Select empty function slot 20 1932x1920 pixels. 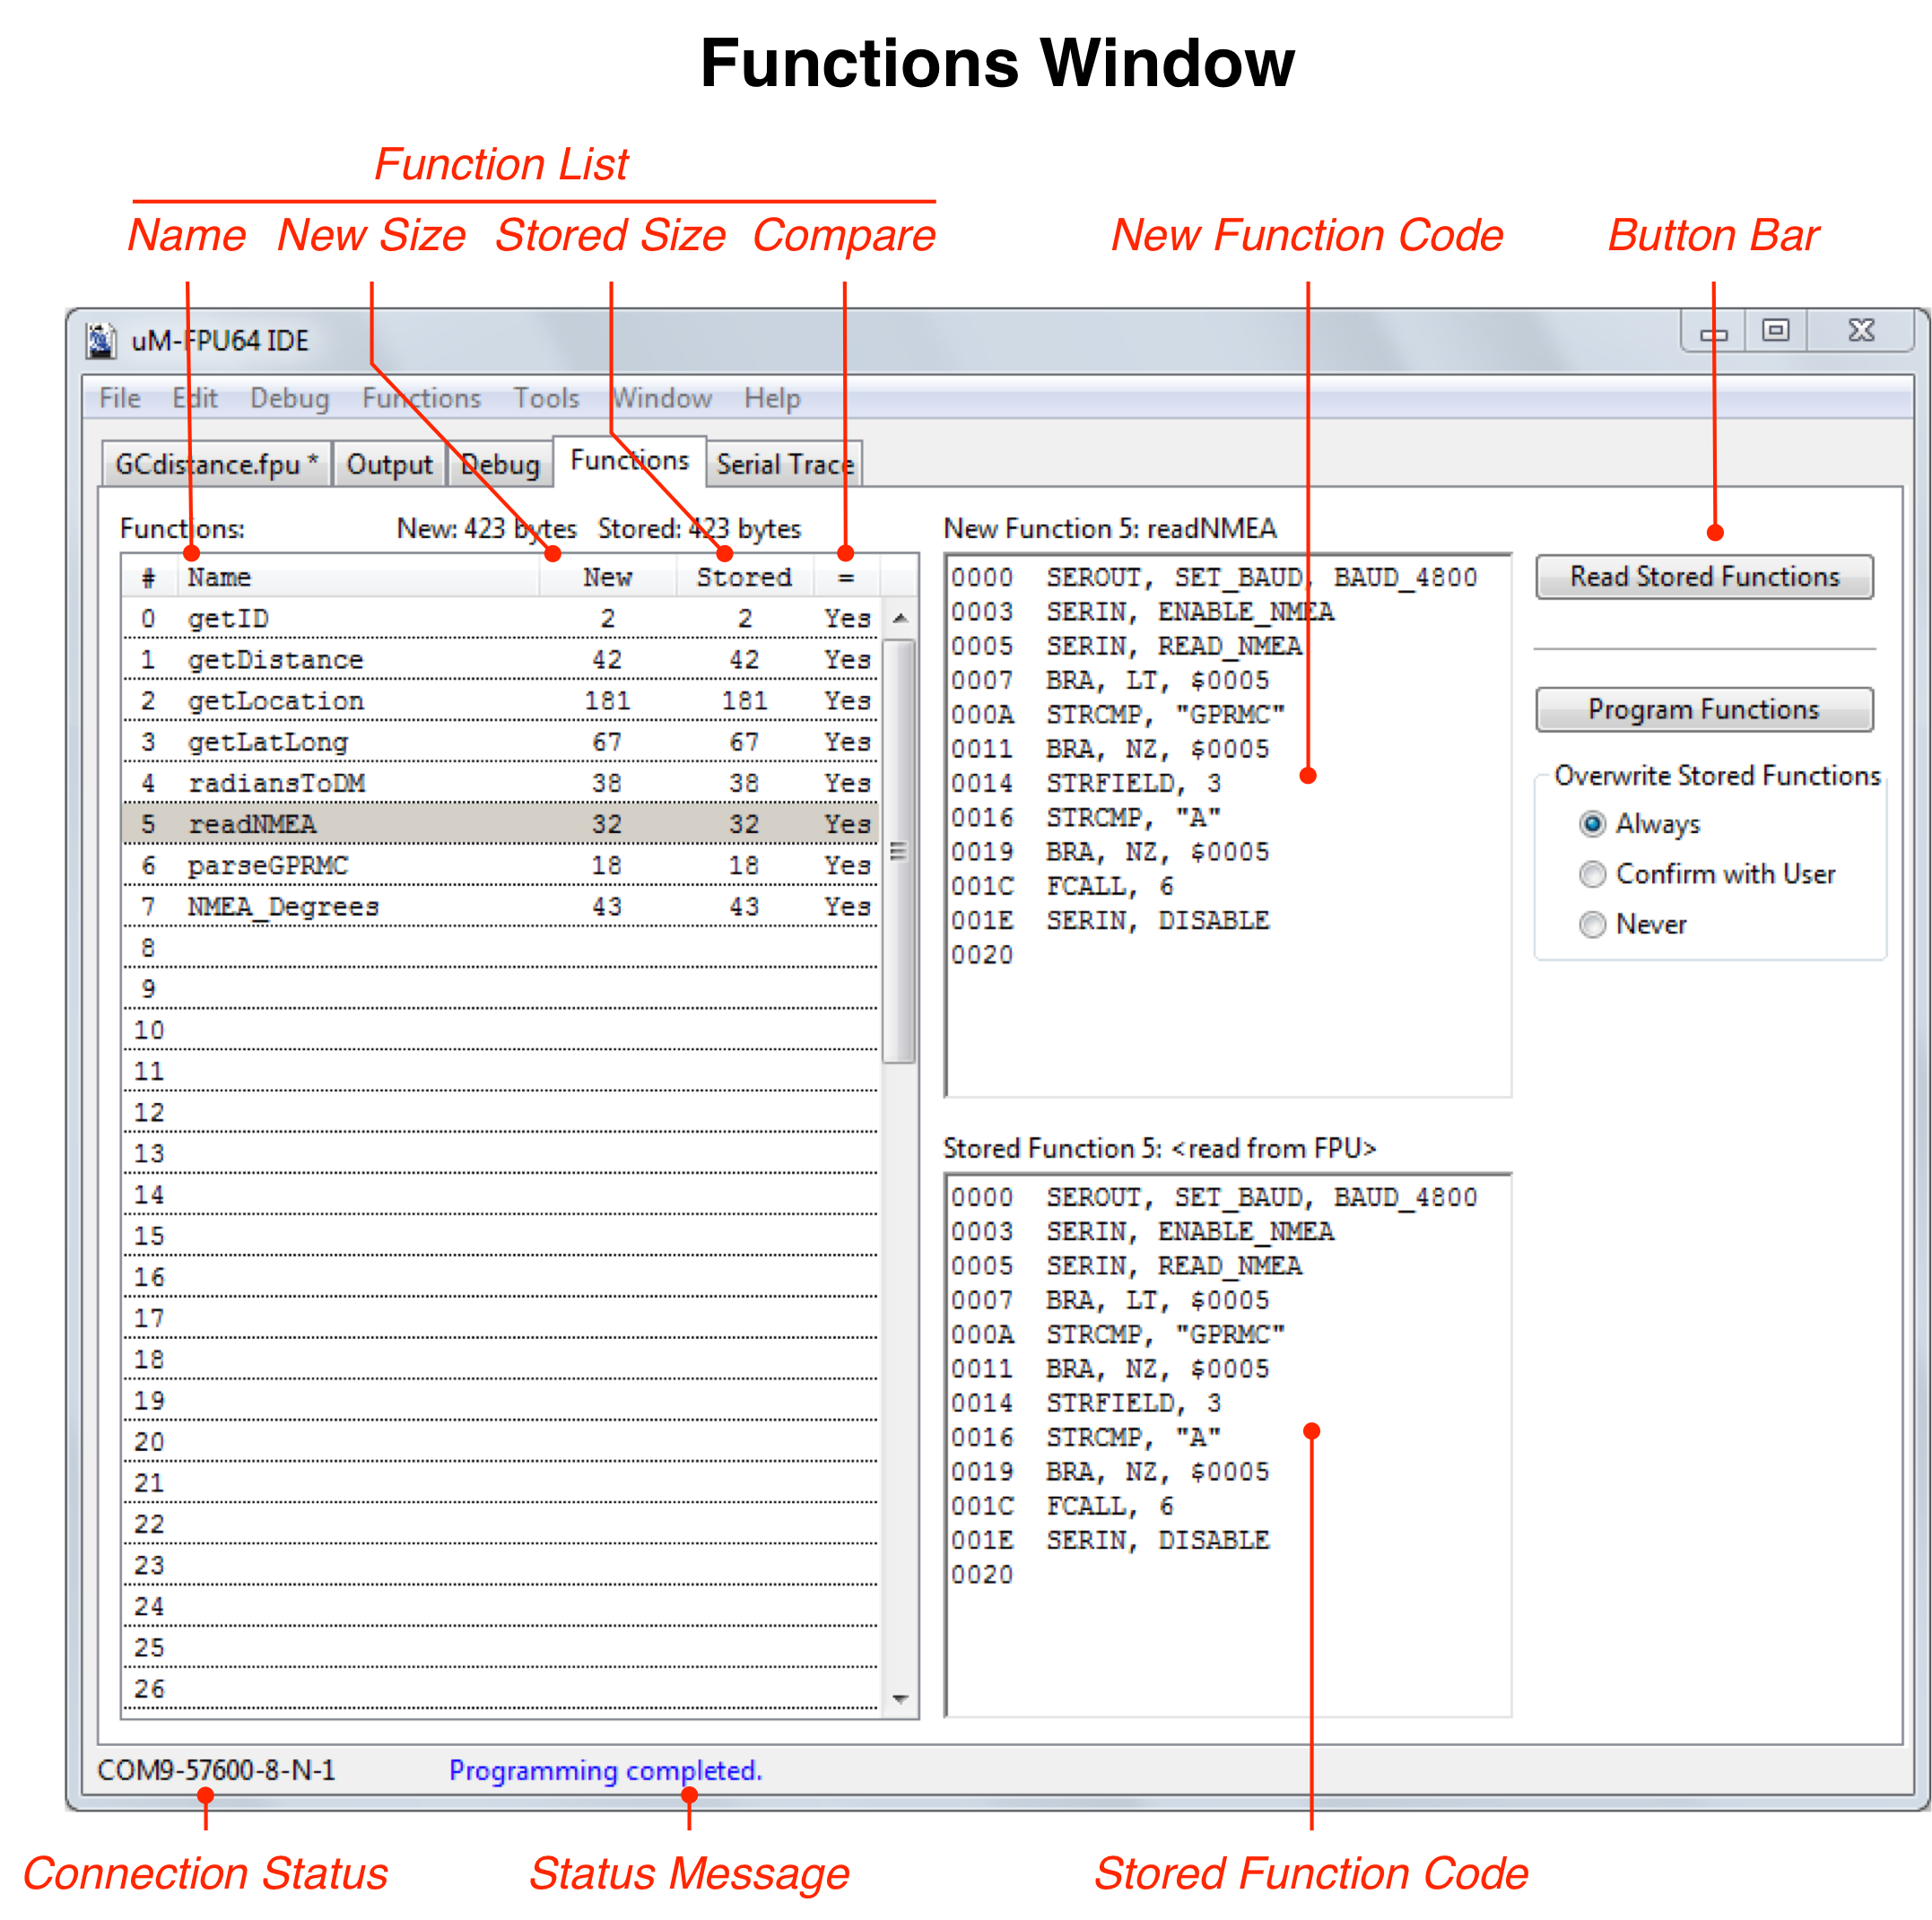500,1441
